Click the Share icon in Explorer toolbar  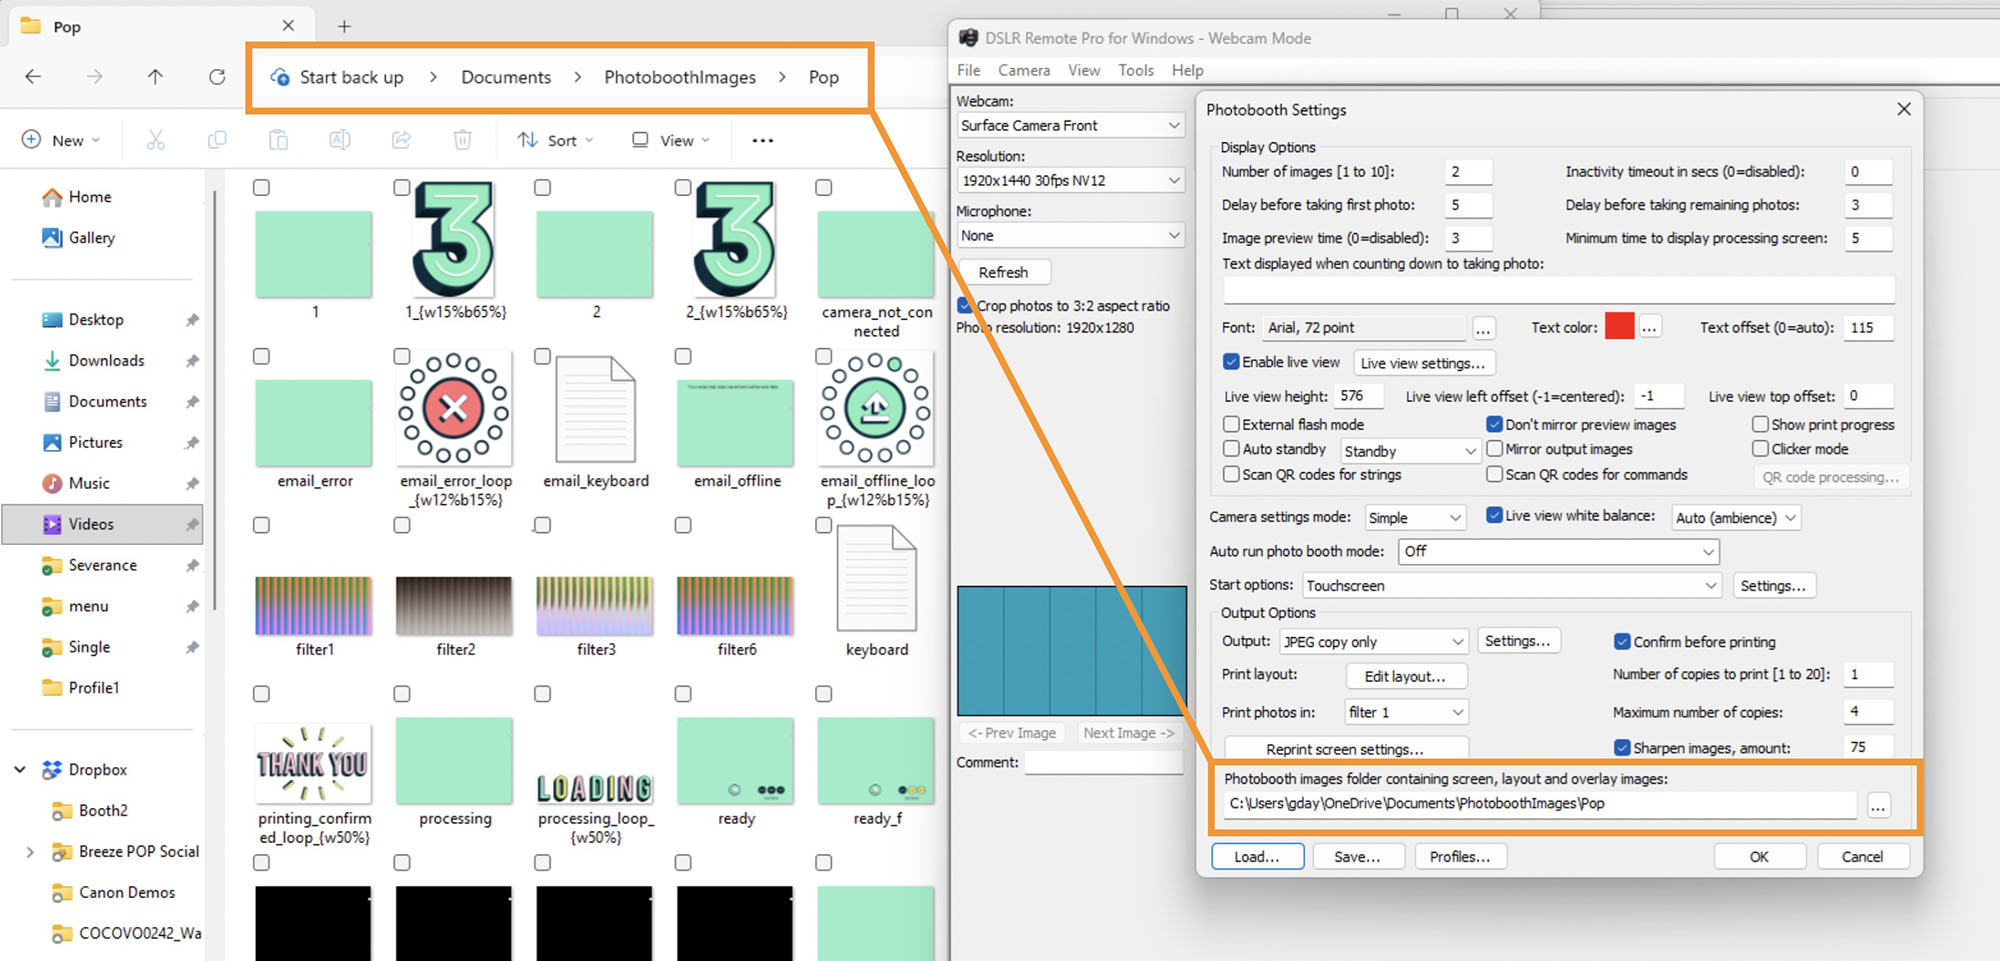pyautogui.click(x=401, y=140)
